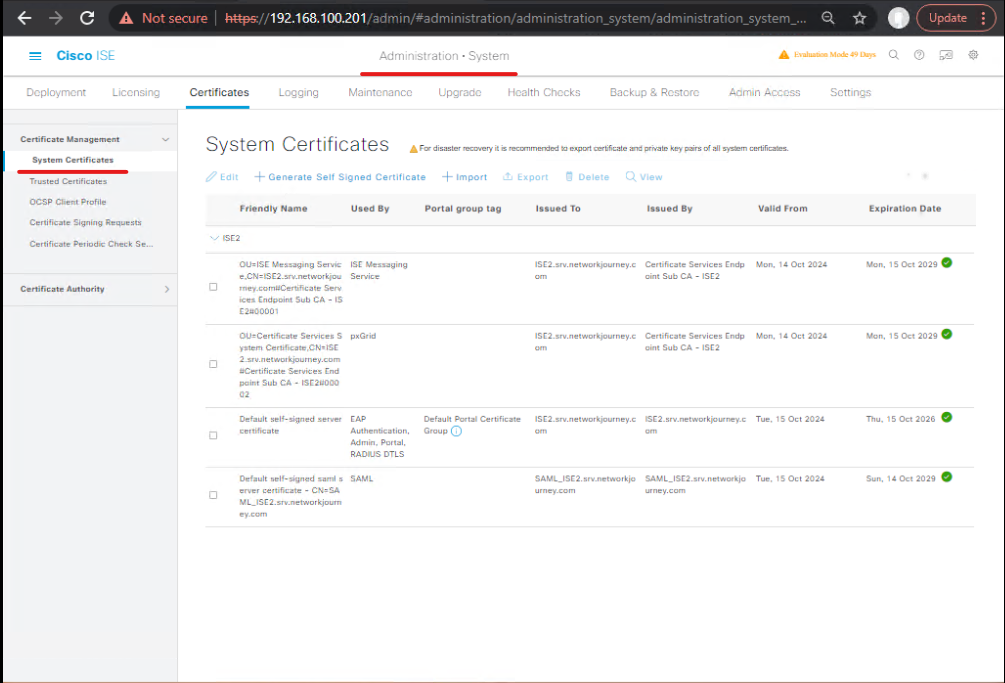Click the Cisco ISE logo
The width and height of the screenshot is (1005, 683).
pos(85,56)
